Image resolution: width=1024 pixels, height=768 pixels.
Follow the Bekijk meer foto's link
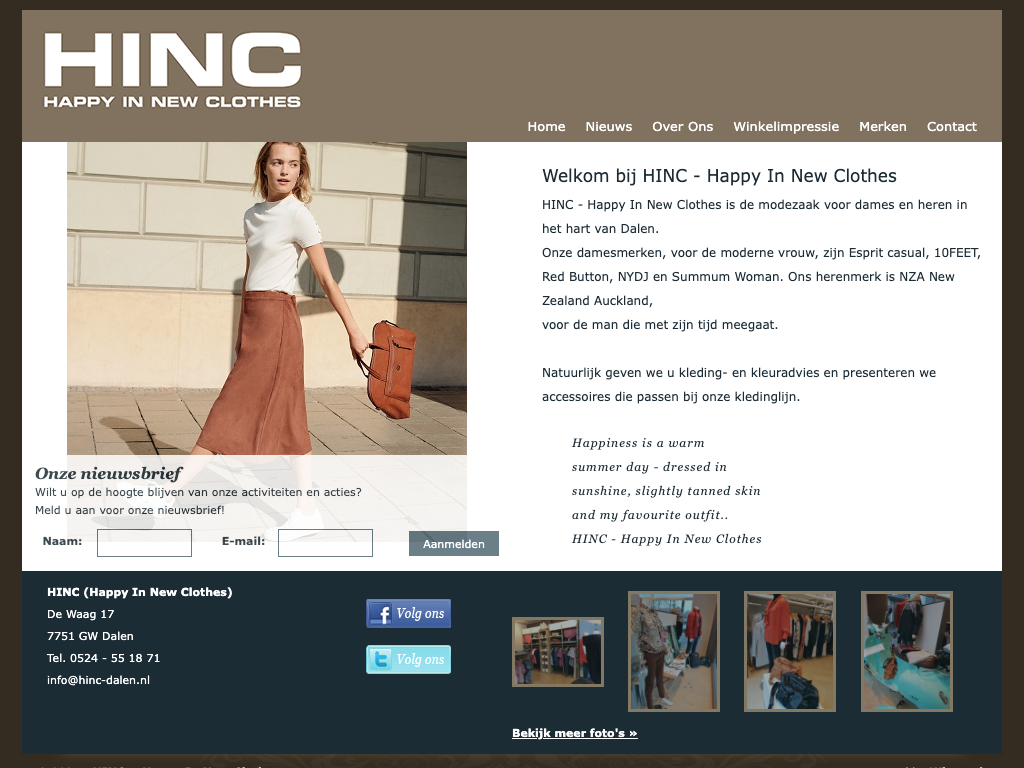[574, 733]
